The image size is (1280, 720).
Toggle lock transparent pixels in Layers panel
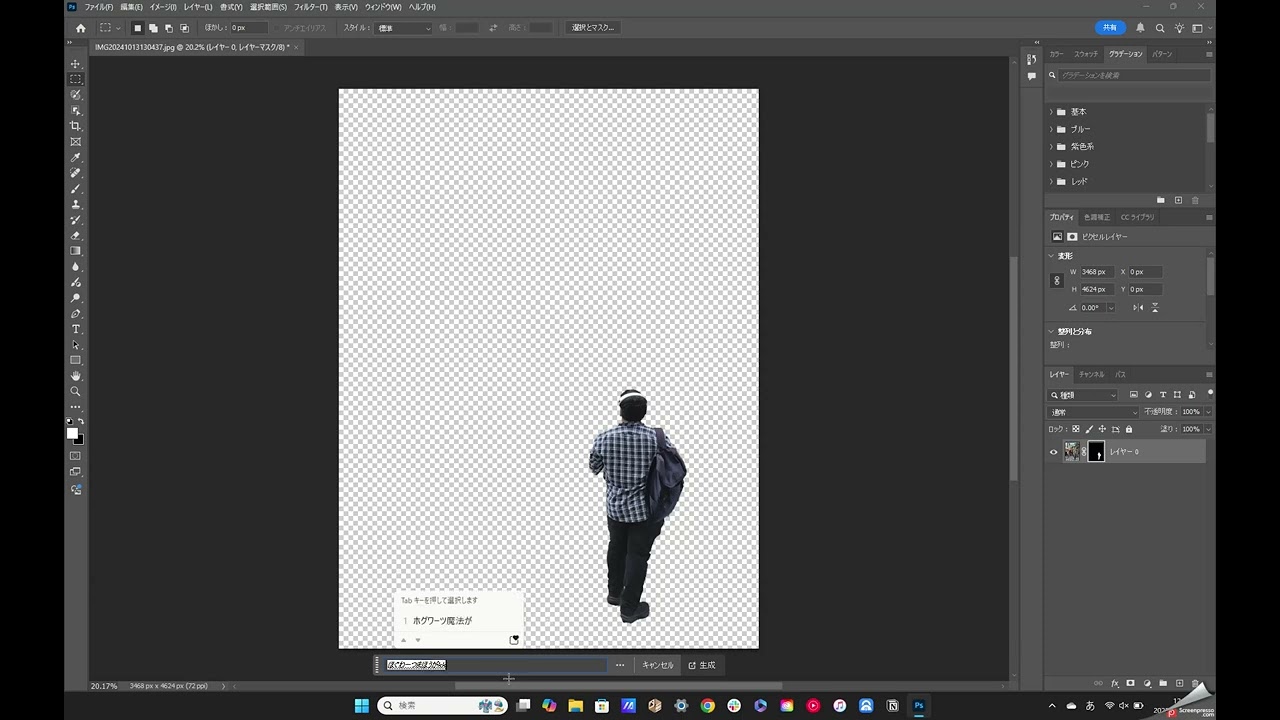[x=1076, y=429]
